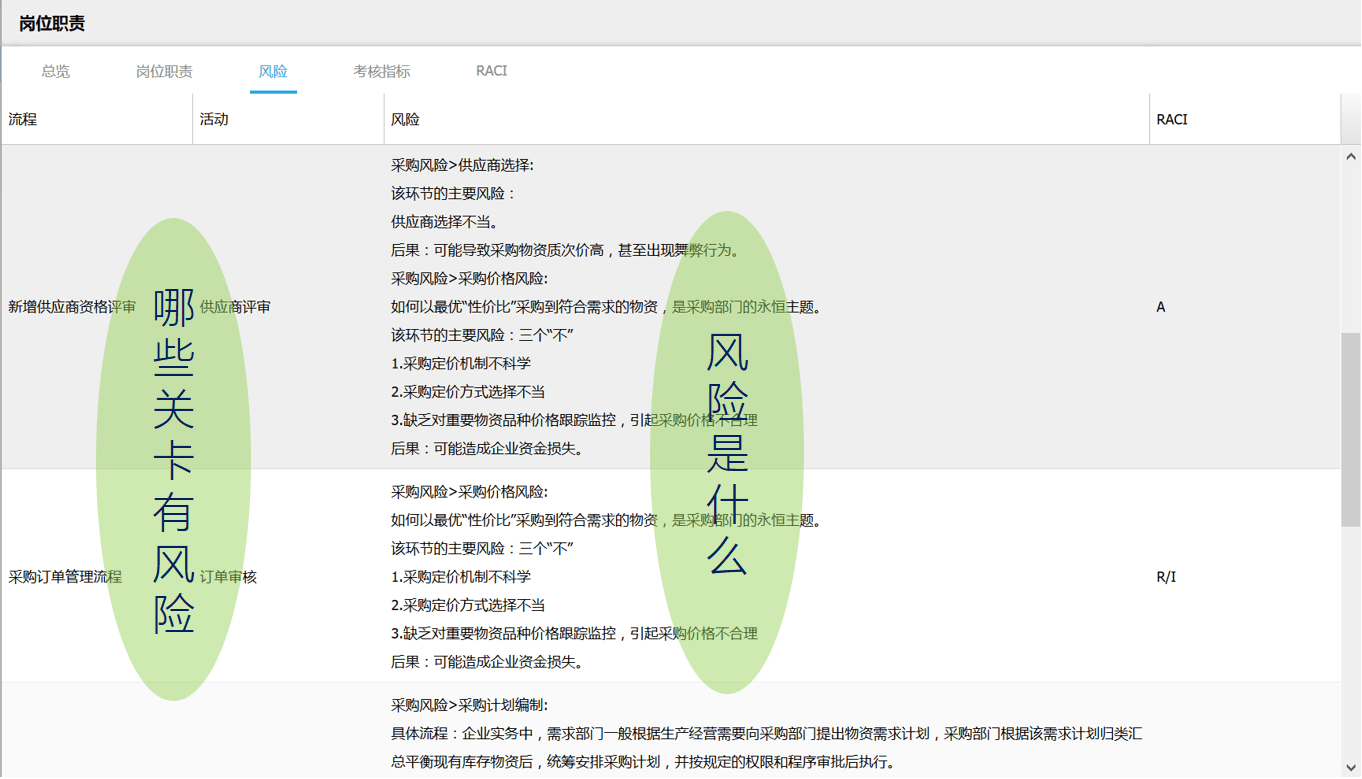Click the 风险 column header in table

405,119
